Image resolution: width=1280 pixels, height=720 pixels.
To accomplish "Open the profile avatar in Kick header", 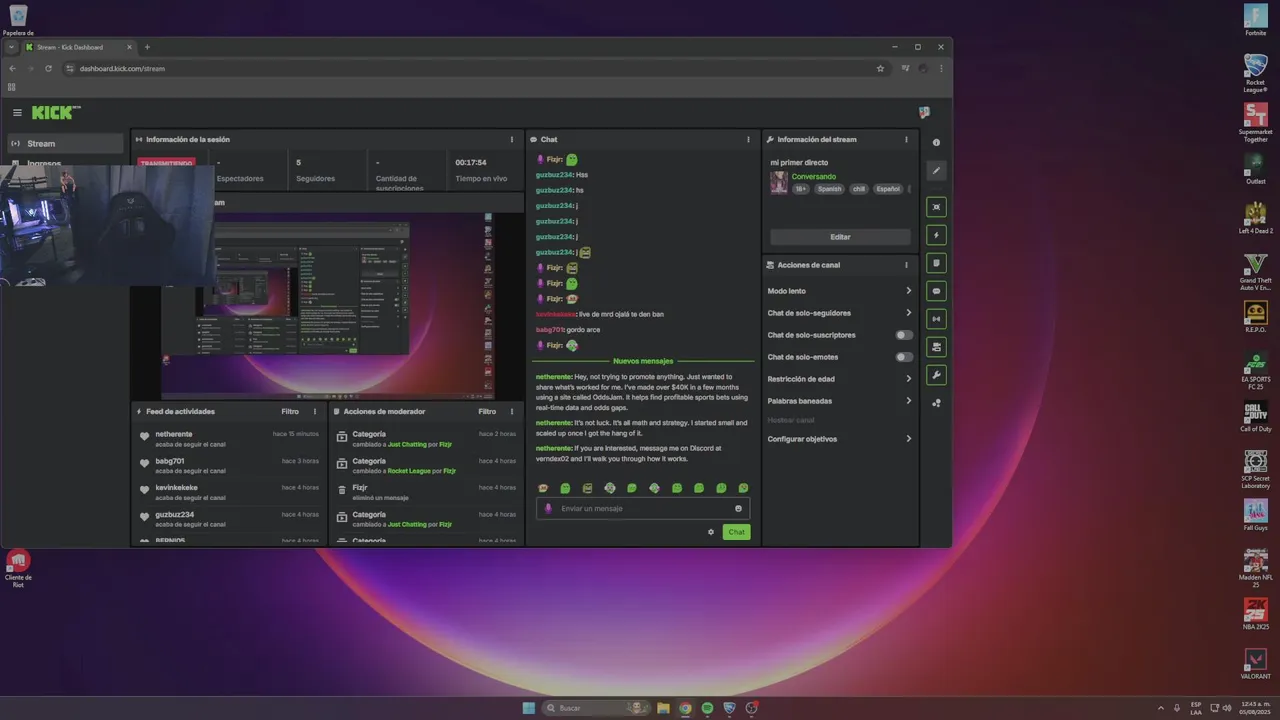I will pyautogui.click(x=924, y=113).
